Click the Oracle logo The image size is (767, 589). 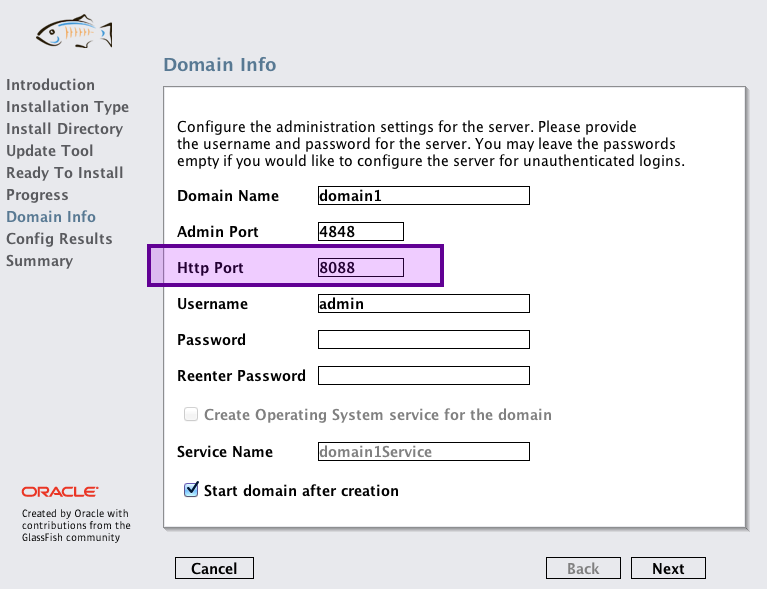click(x=60, y=492)
